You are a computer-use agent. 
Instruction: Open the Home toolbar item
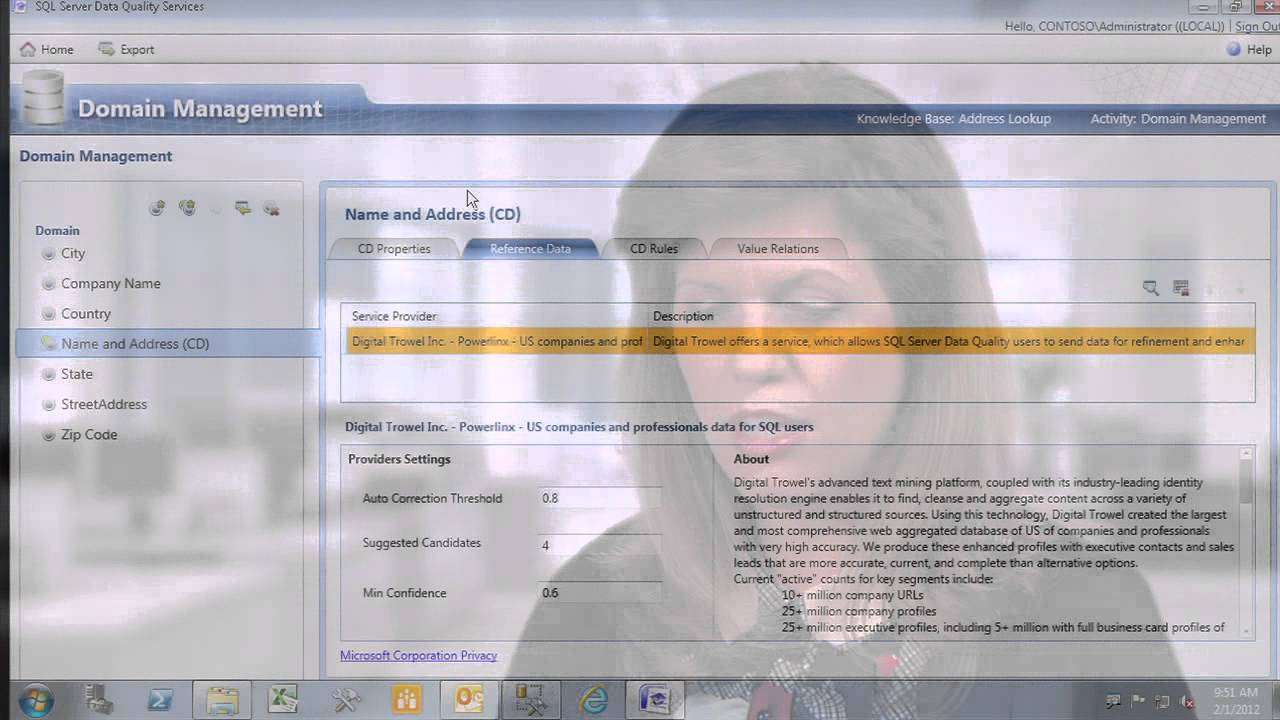click(x=47, y=49)
